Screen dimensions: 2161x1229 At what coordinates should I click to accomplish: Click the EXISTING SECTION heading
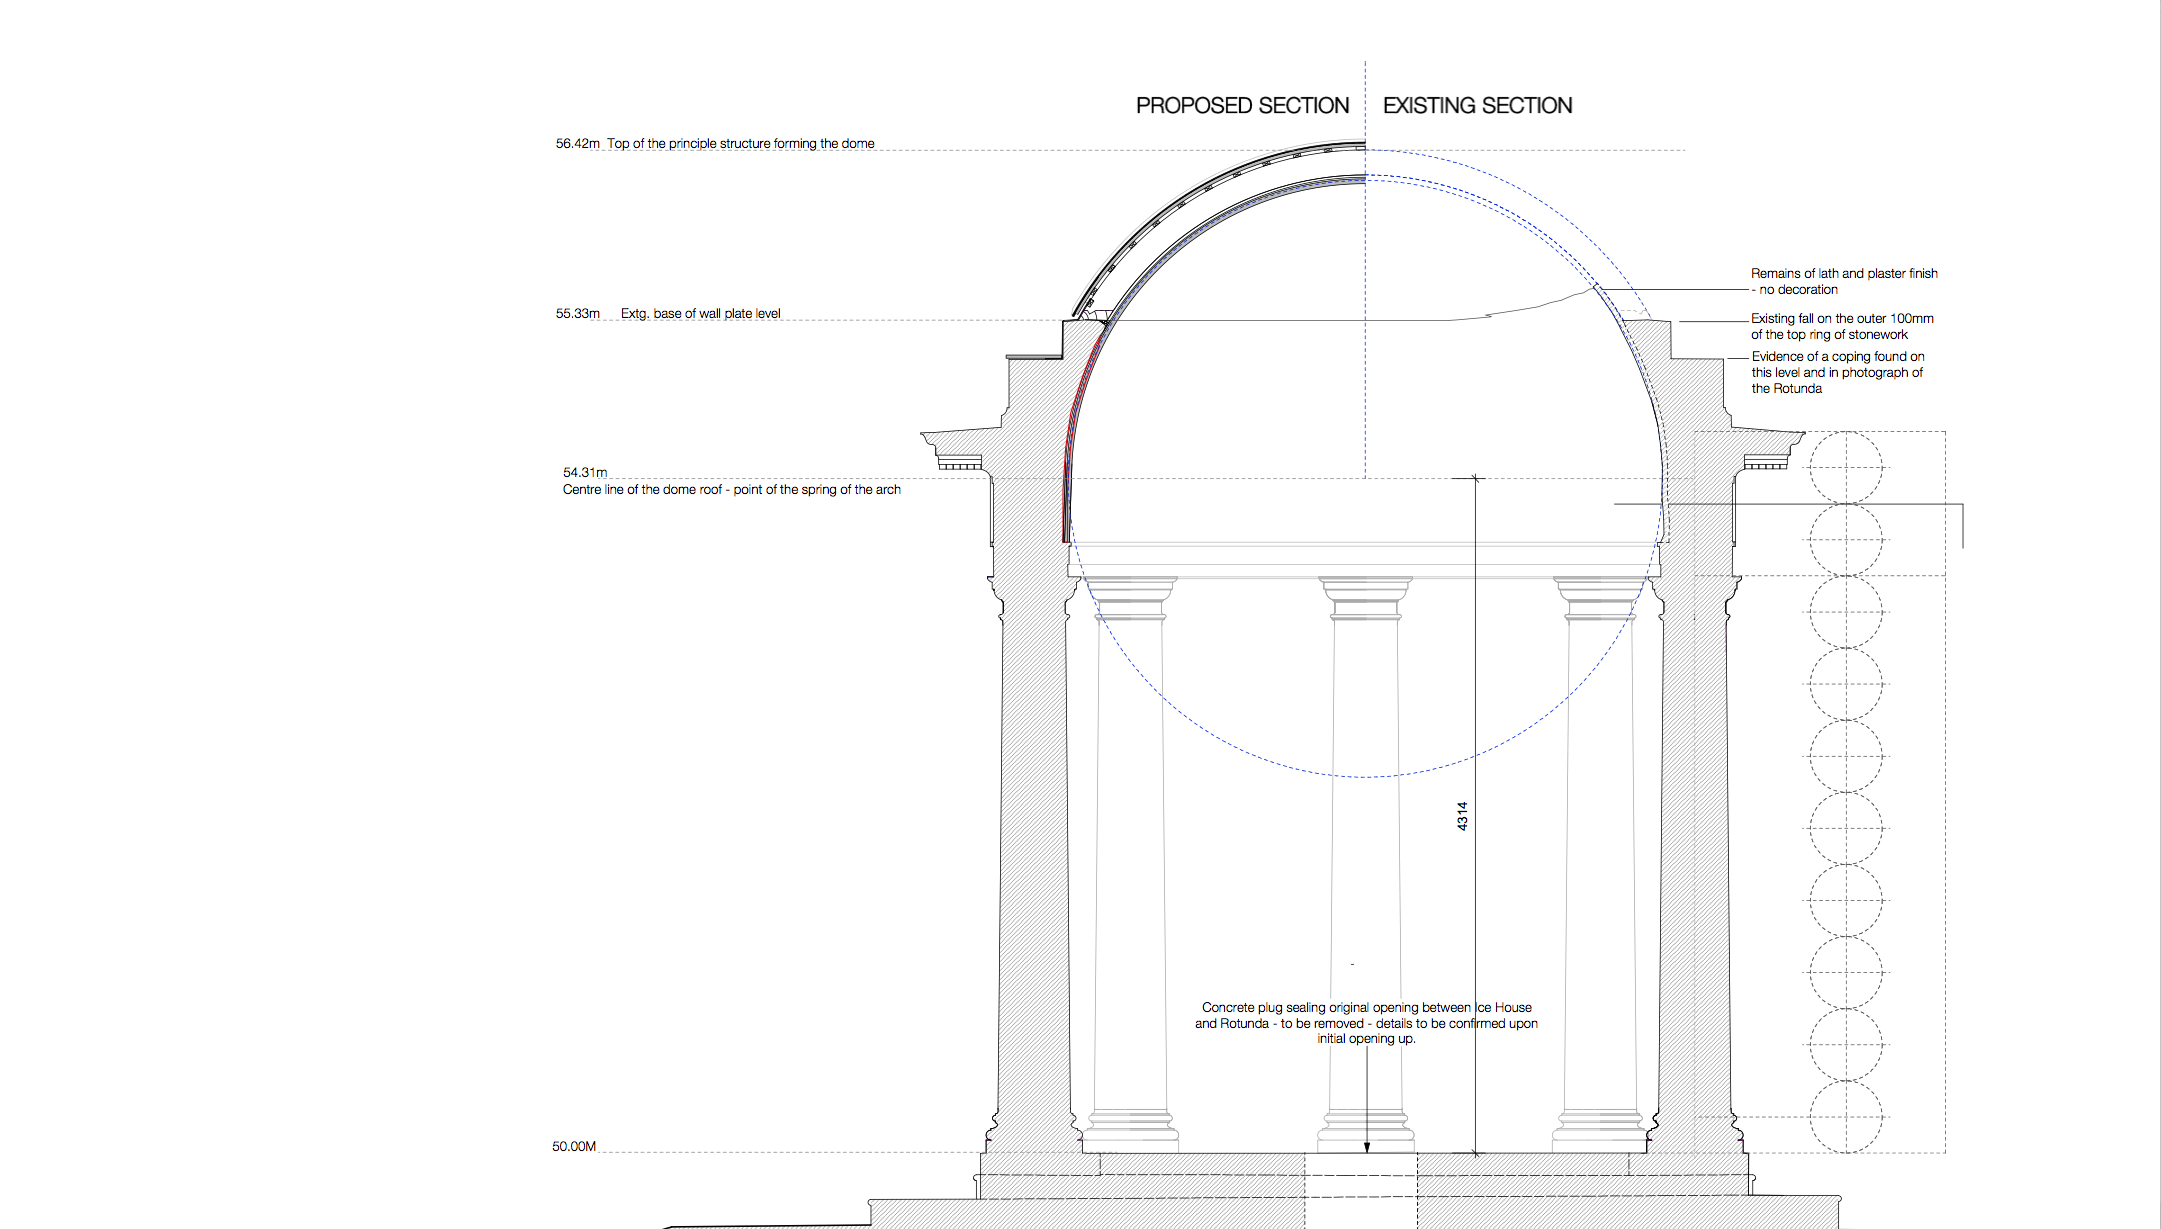point(1477,106)
